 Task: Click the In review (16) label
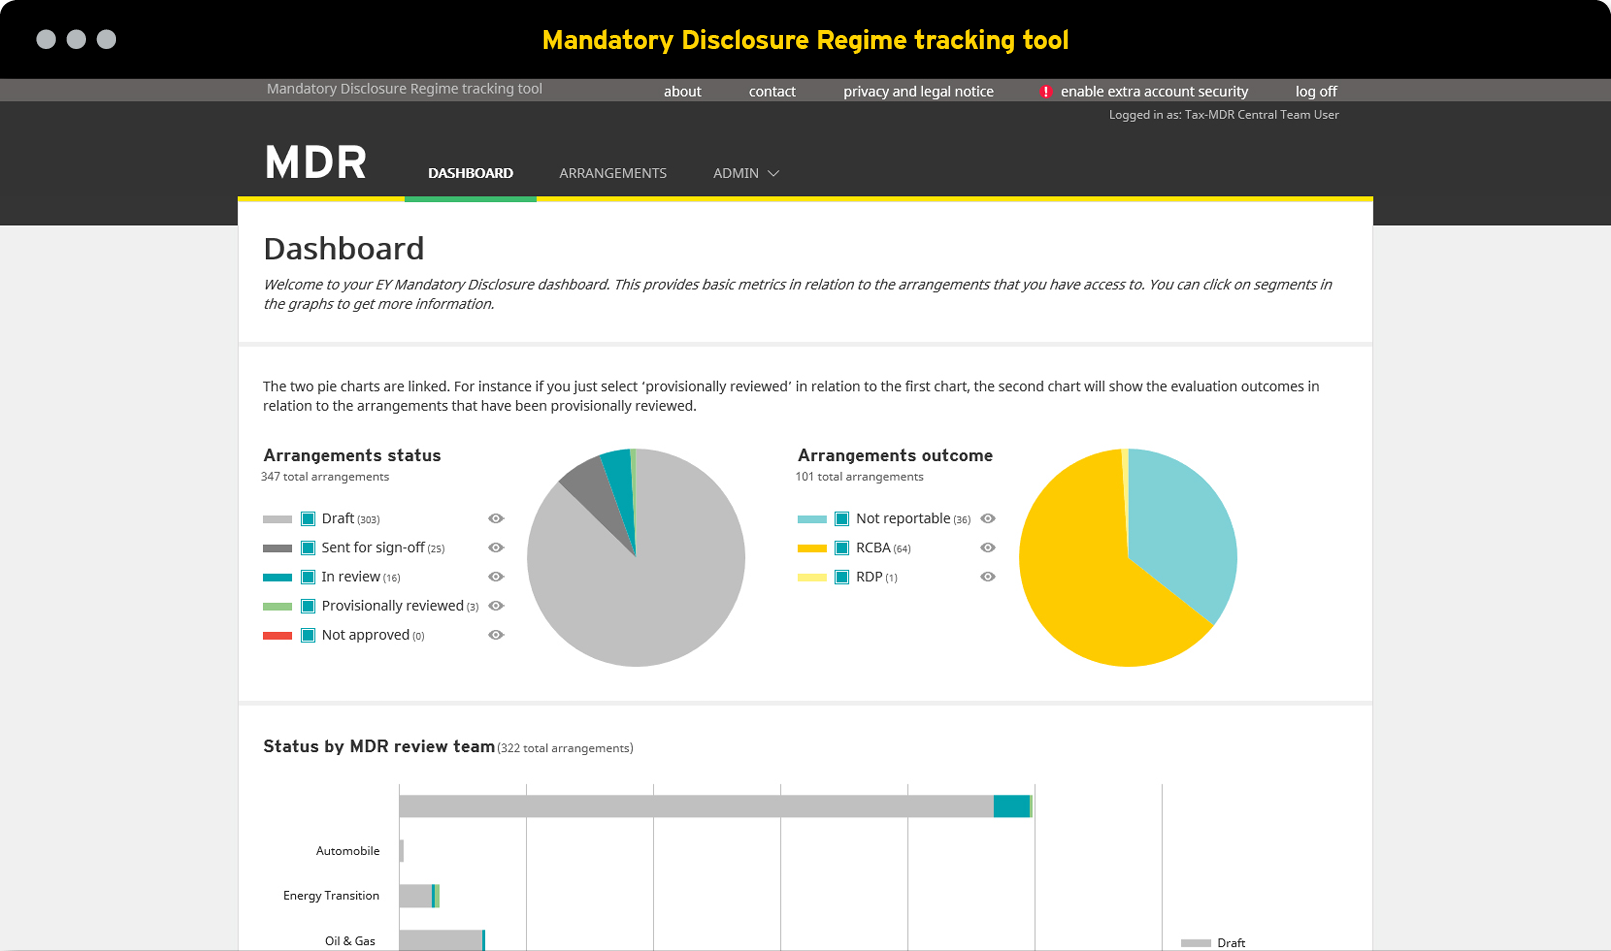361,576
